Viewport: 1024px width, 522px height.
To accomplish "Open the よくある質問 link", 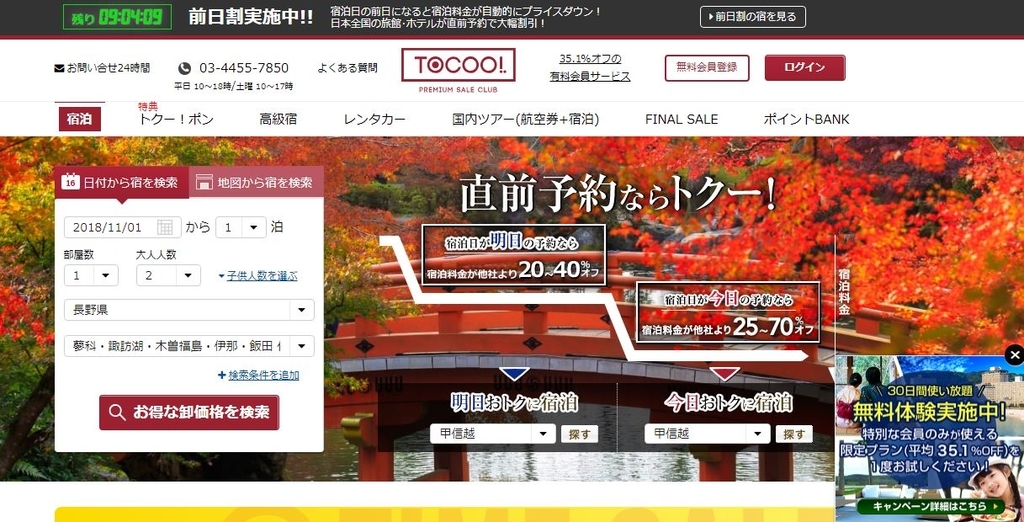I will [x=347, y=68].
